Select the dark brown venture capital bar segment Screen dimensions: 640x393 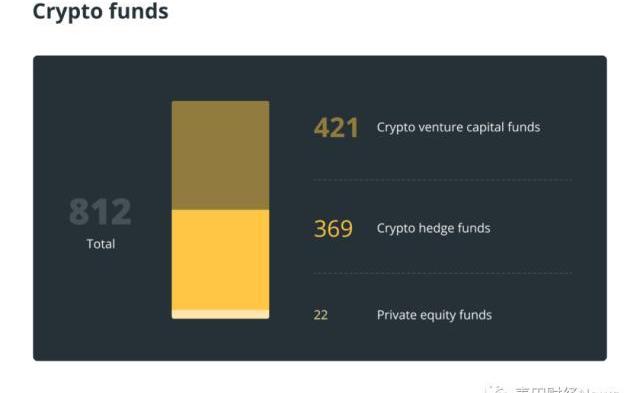(x=220, y=155)
